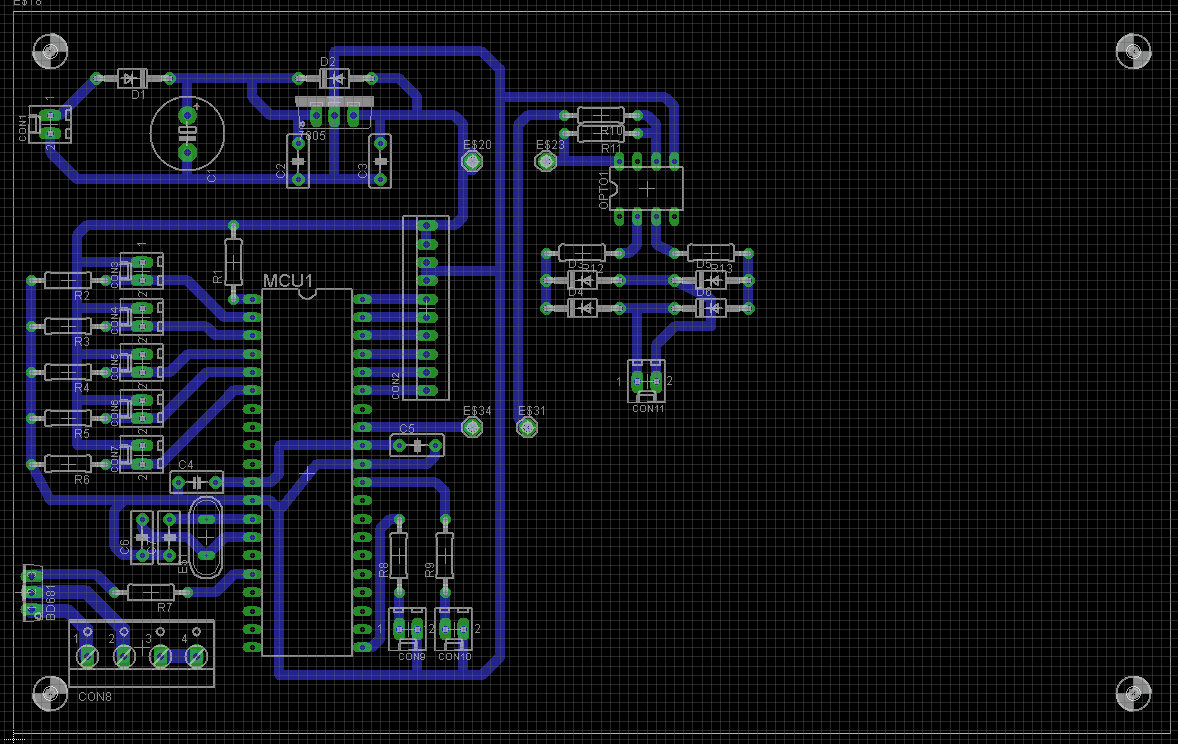The width and height of the screenshot is (1178, 744).
Task: Pick the large C1 electrolytic capacitor
Action: (187, 131)
